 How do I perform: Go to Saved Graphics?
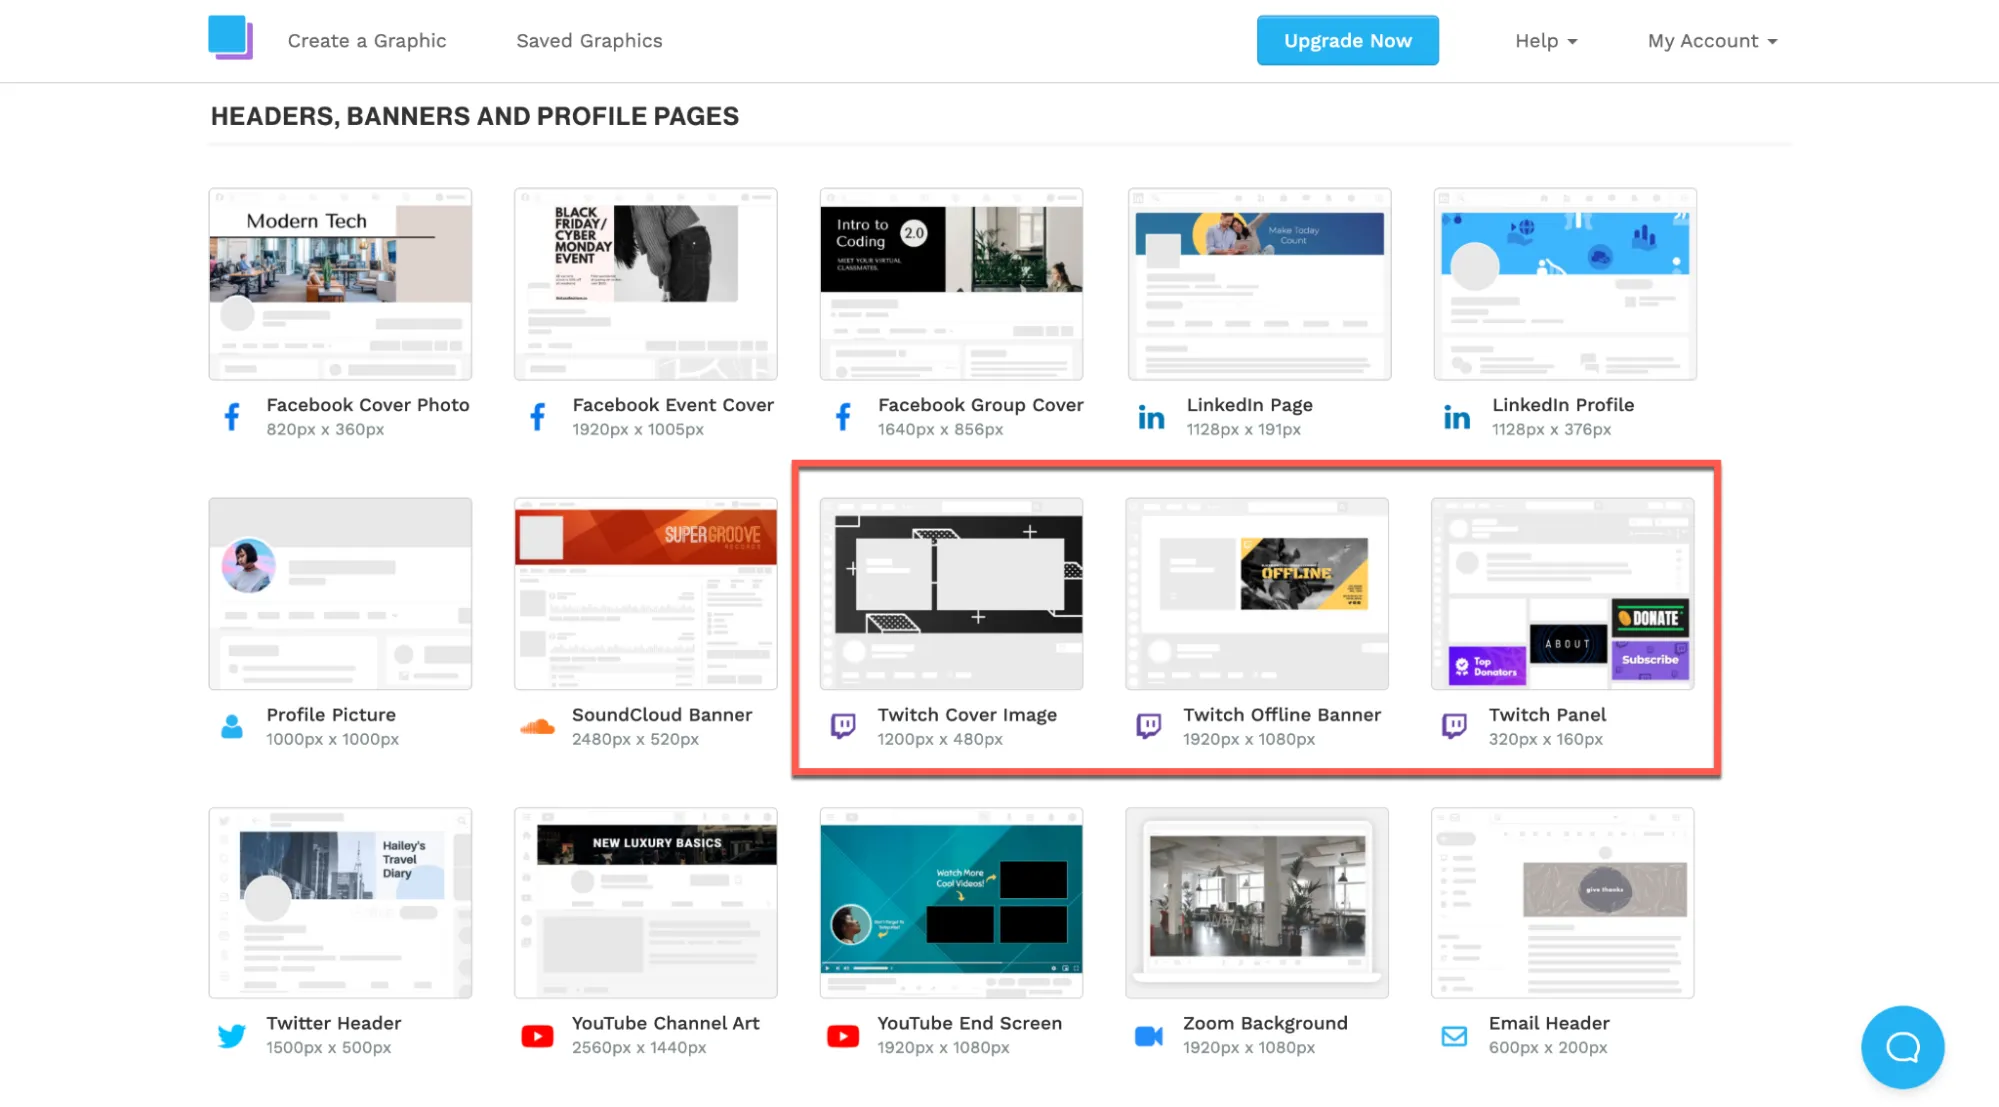(589, 41)
